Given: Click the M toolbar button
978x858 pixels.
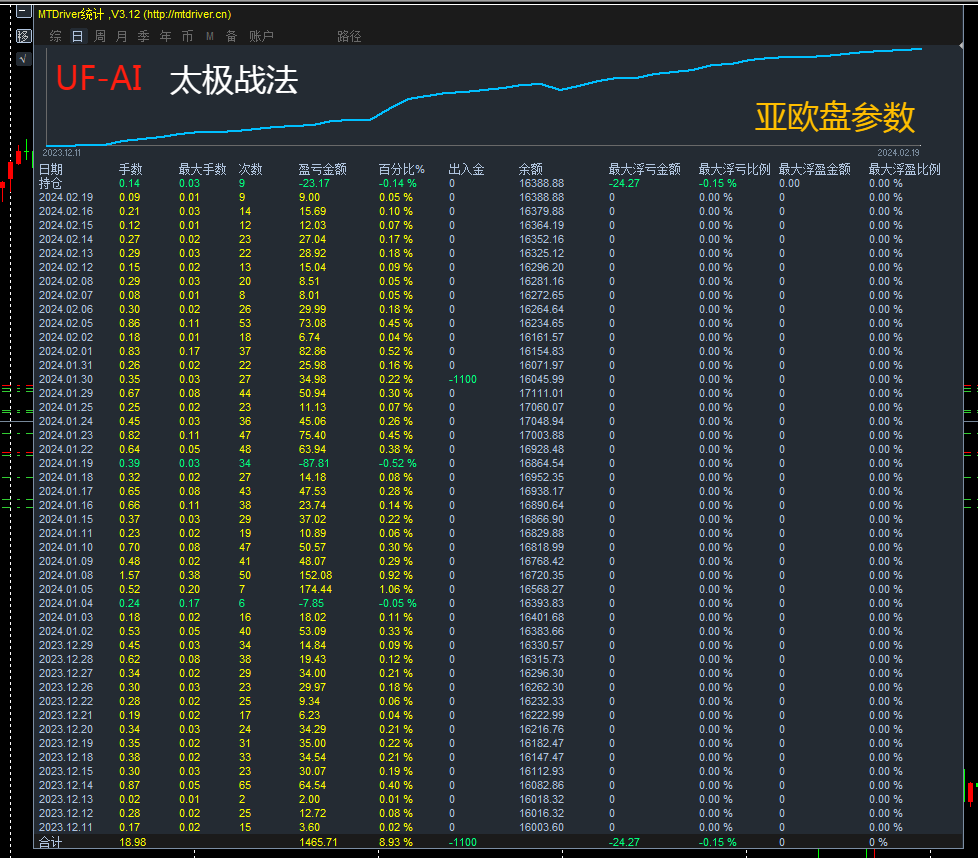Looking at the screenshot, I should point(208,35).
